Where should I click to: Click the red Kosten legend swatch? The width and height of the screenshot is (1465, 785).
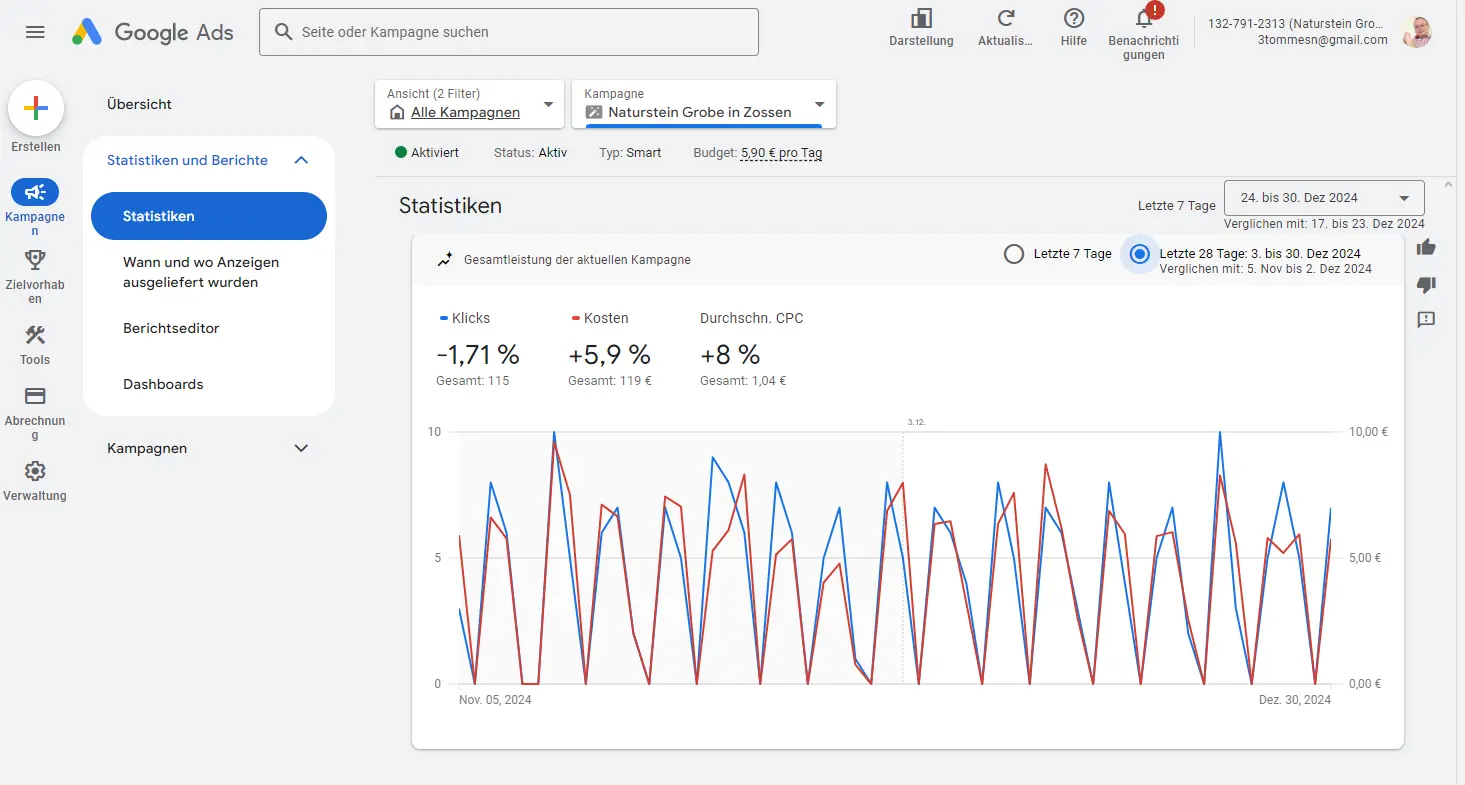(x=575, y=318)
